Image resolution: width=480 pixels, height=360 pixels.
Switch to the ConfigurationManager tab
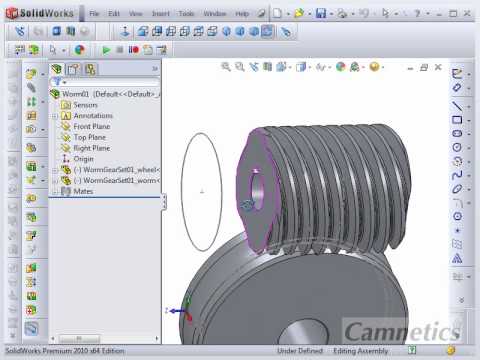coord(90,69)
